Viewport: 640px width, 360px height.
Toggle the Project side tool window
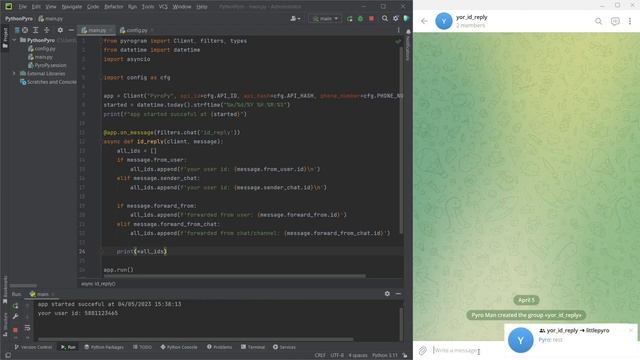[5, 38]
